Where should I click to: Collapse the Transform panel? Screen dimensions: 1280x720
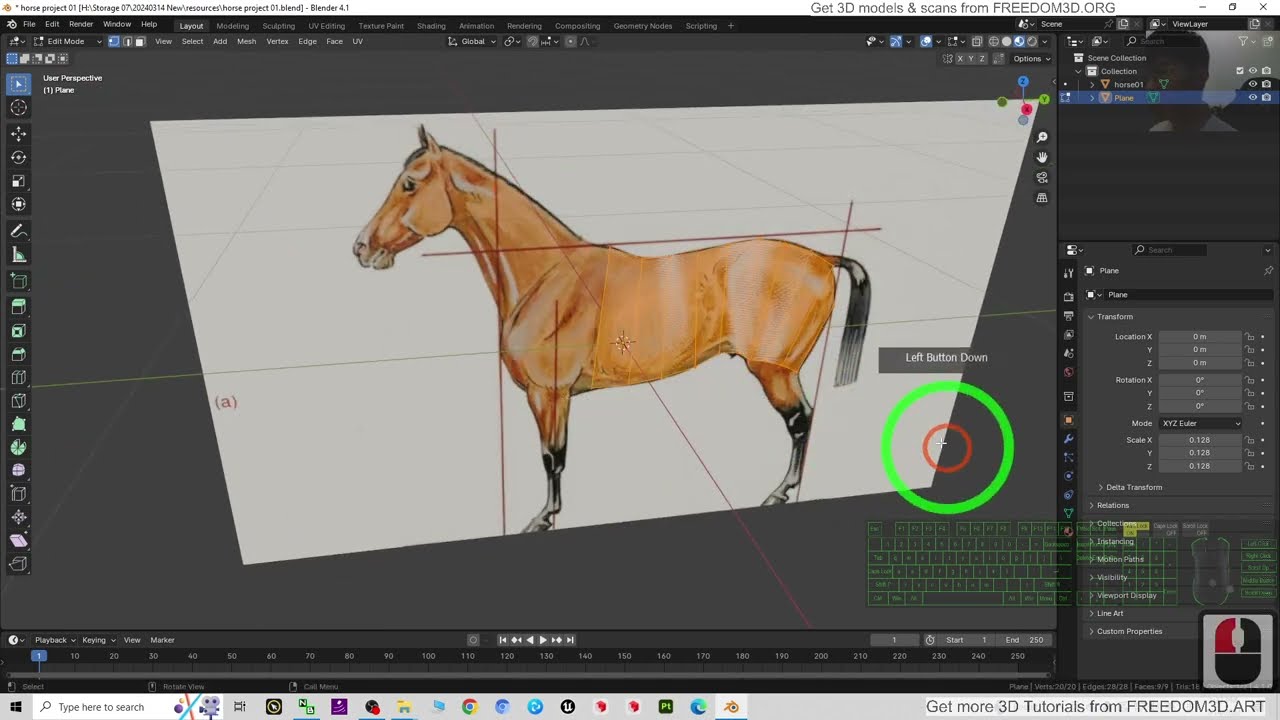(x=1113, y=316)
